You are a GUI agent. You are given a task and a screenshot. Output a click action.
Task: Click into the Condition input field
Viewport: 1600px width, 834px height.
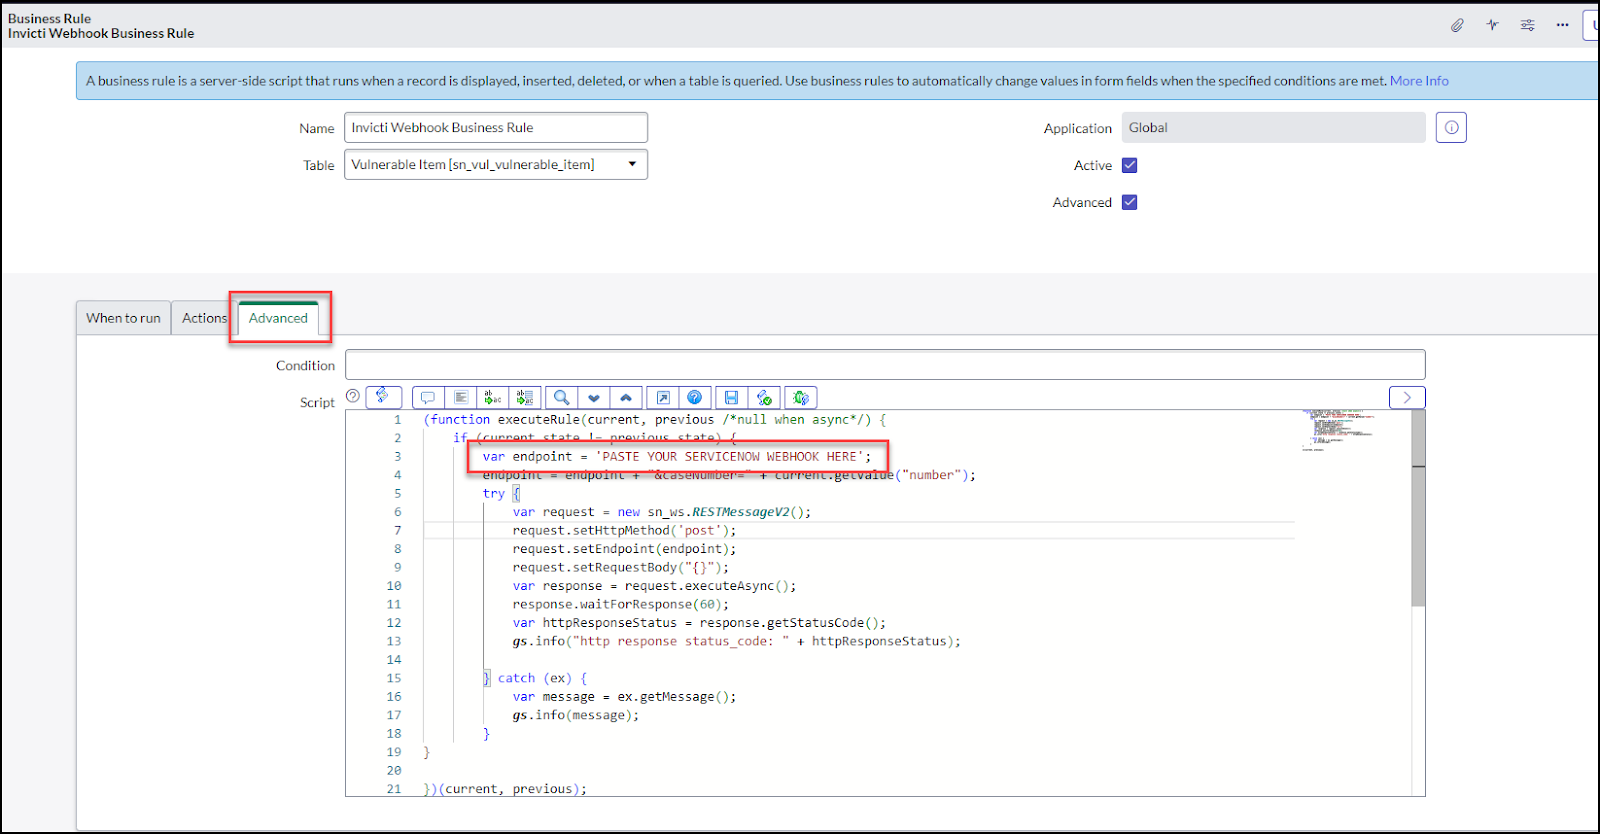885,365
